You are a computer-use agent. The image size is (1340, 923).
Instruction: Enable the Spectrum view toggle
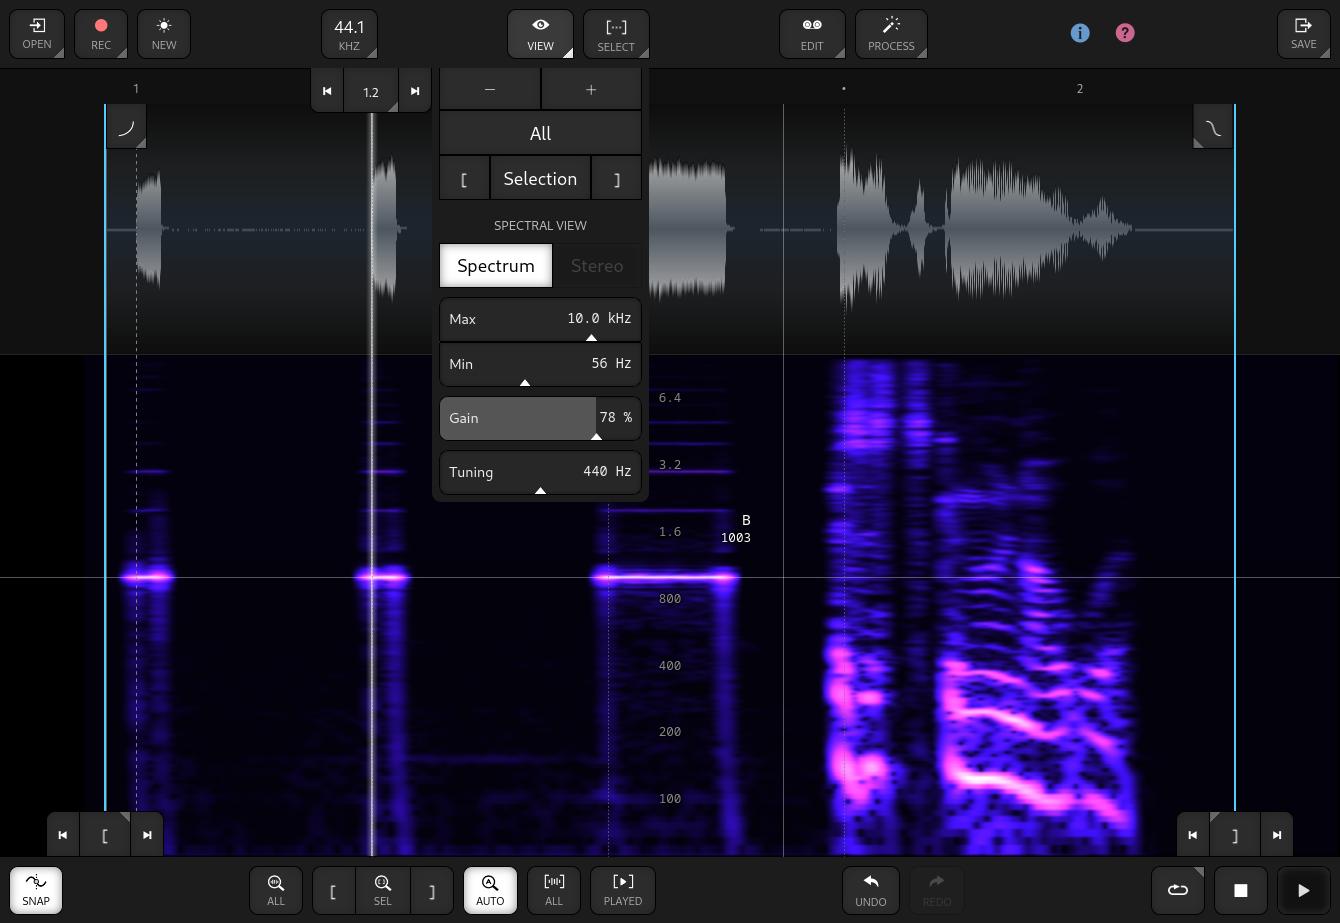pyautogui.click(x=496, y=265)
